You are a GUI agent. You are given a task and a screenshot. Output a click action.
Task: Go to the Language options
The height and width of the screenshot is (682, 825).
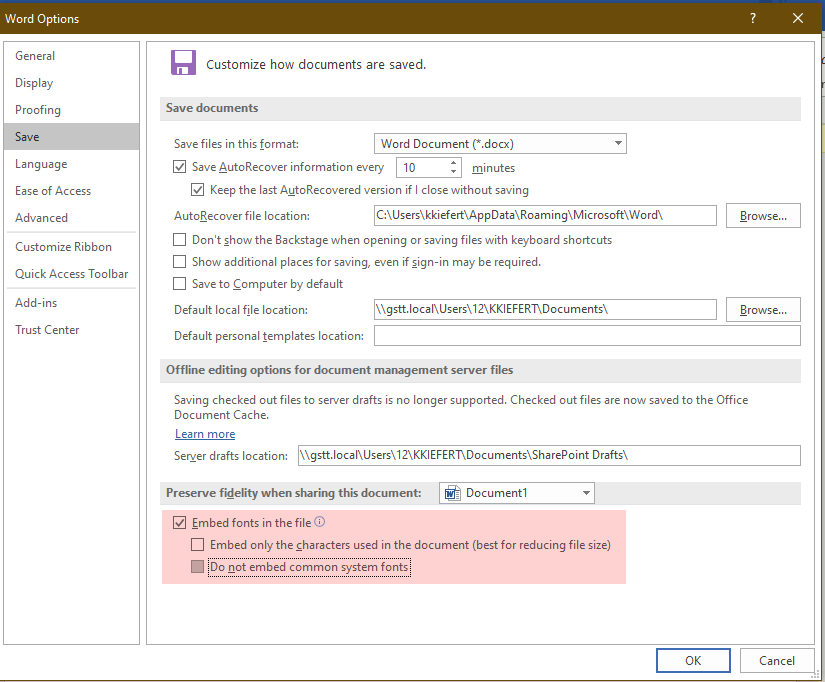click(72, 164)
